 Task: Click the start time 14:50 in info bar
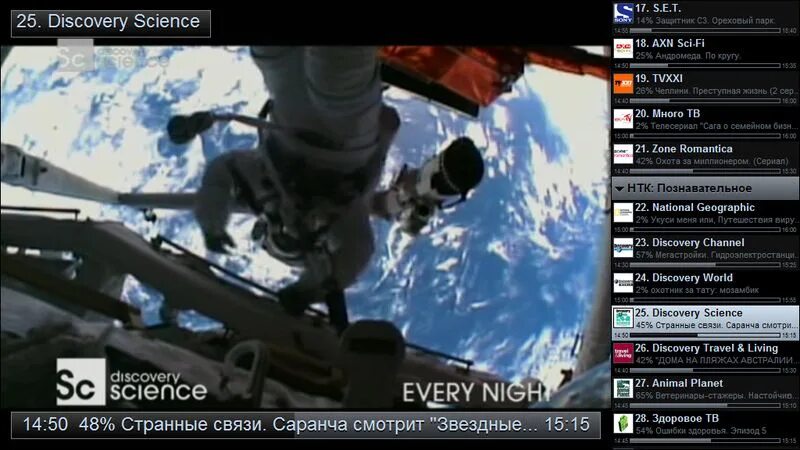coord(45,424)
